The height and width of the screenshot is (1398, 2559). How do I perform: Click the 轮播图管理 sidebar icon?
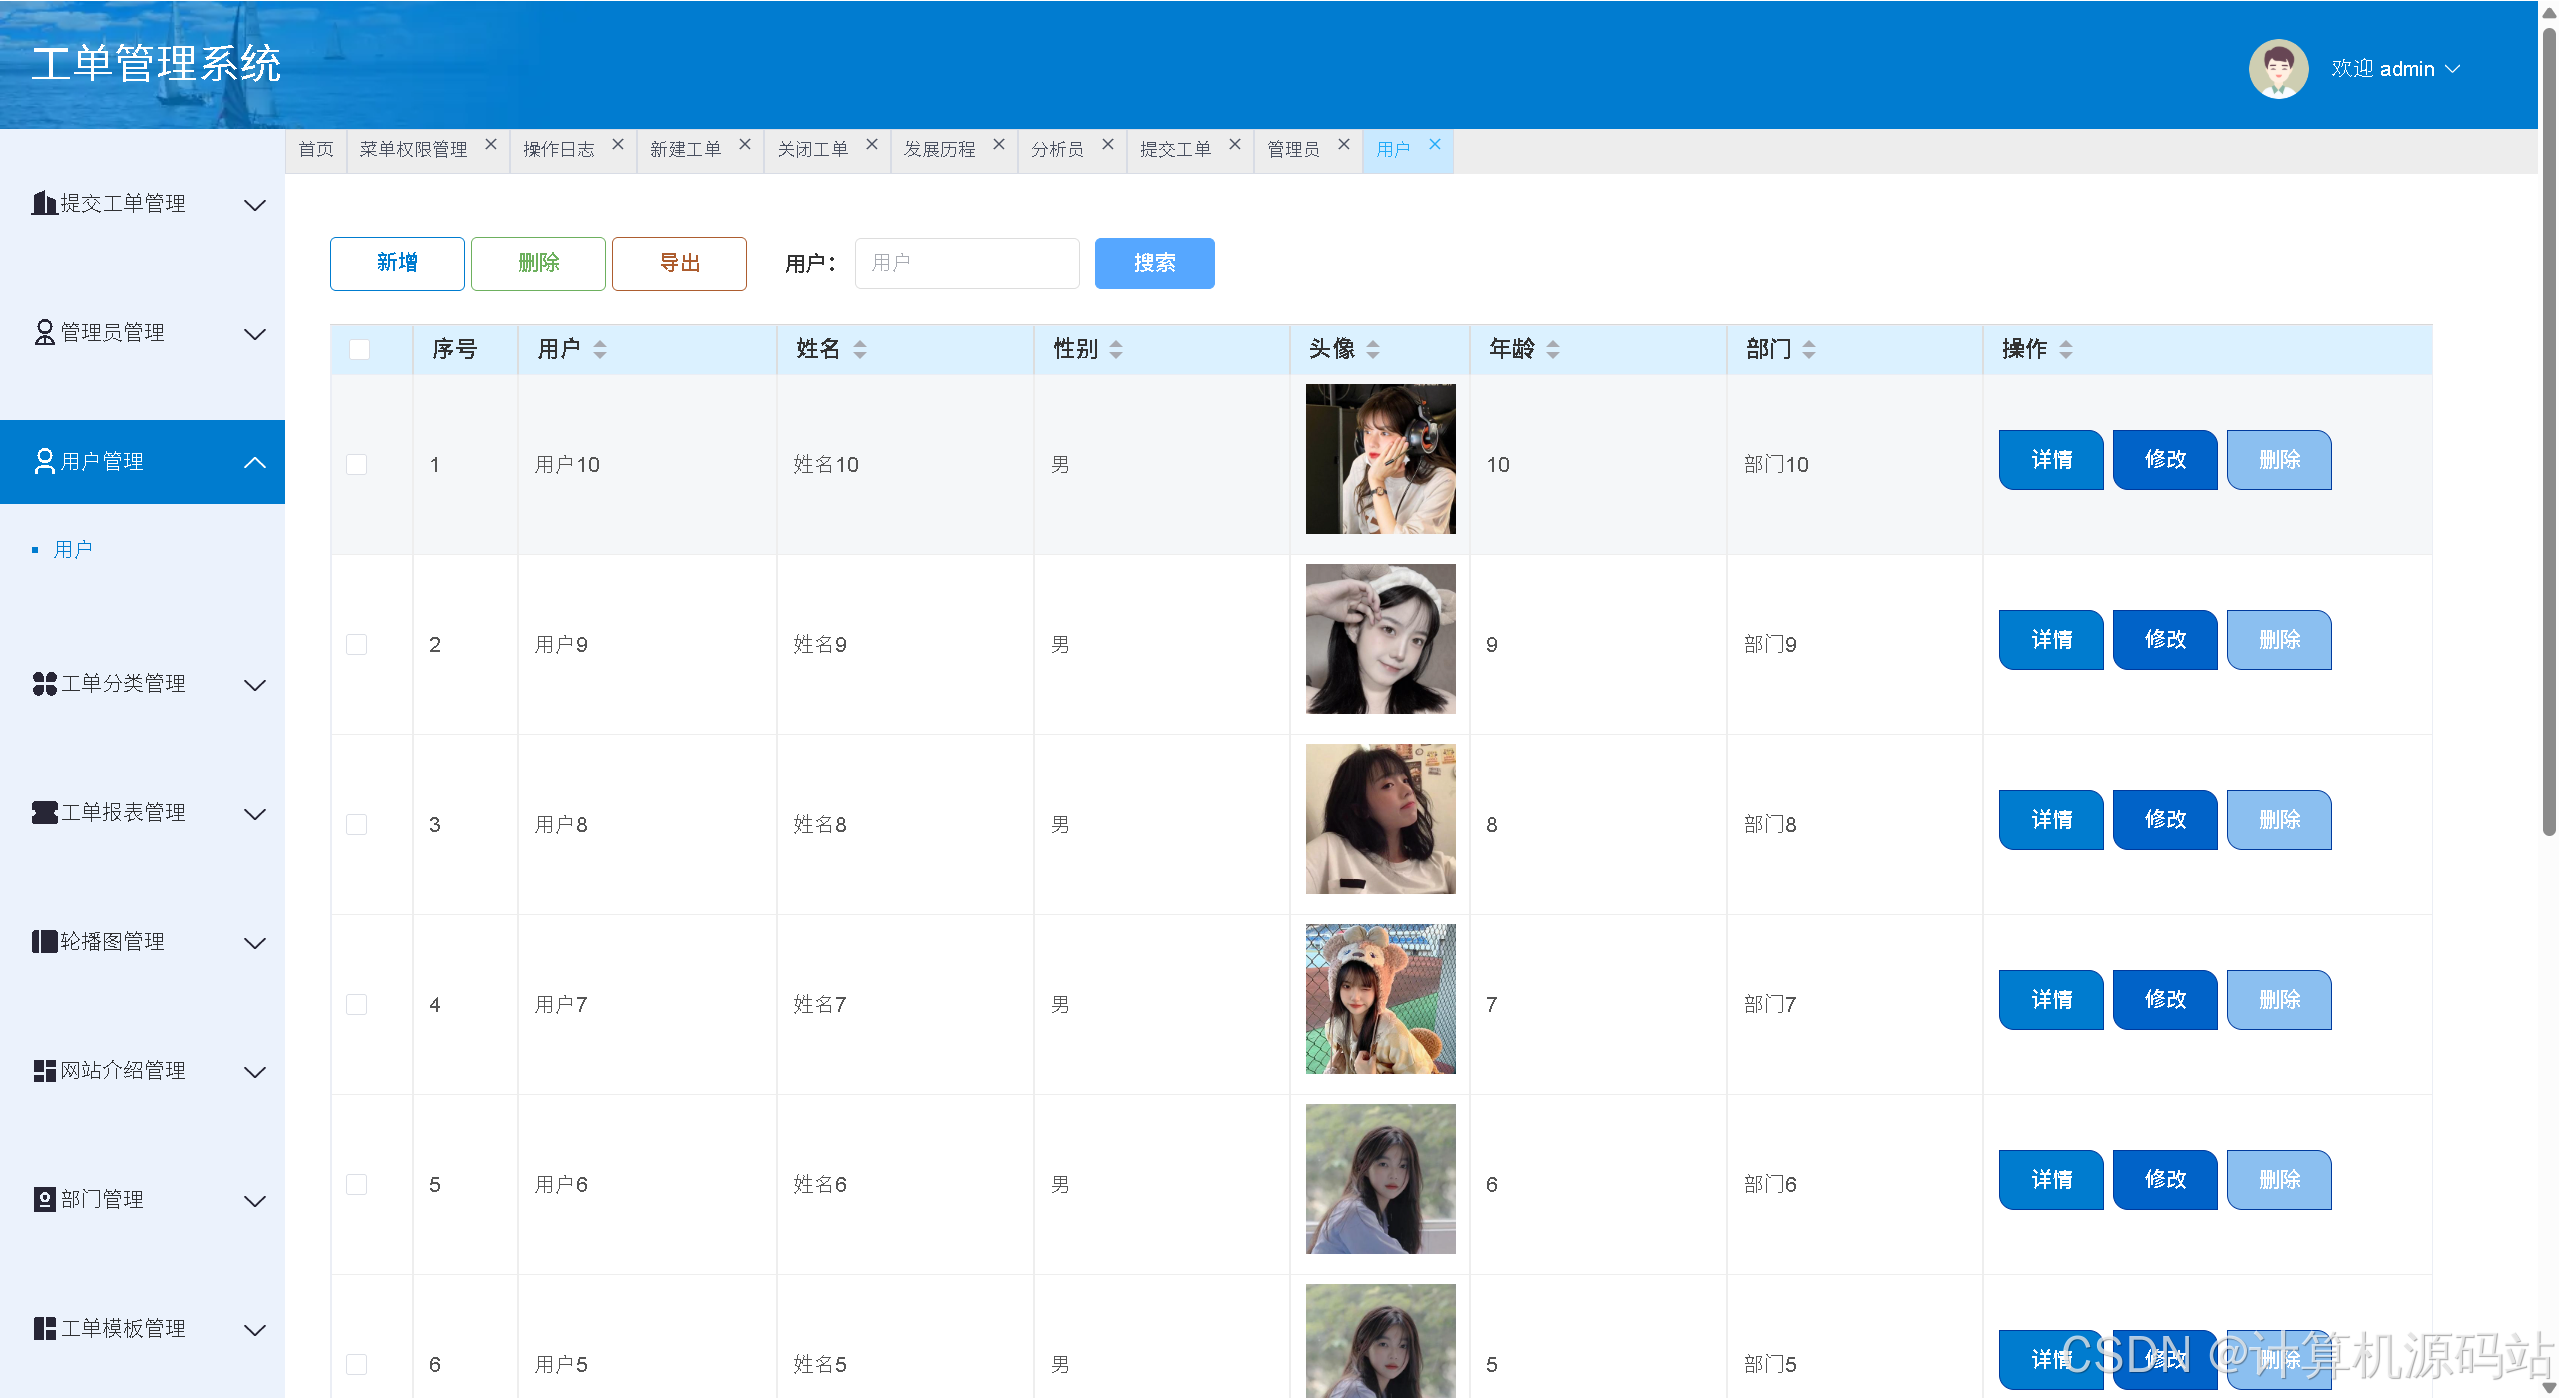[x=44, y=942]
